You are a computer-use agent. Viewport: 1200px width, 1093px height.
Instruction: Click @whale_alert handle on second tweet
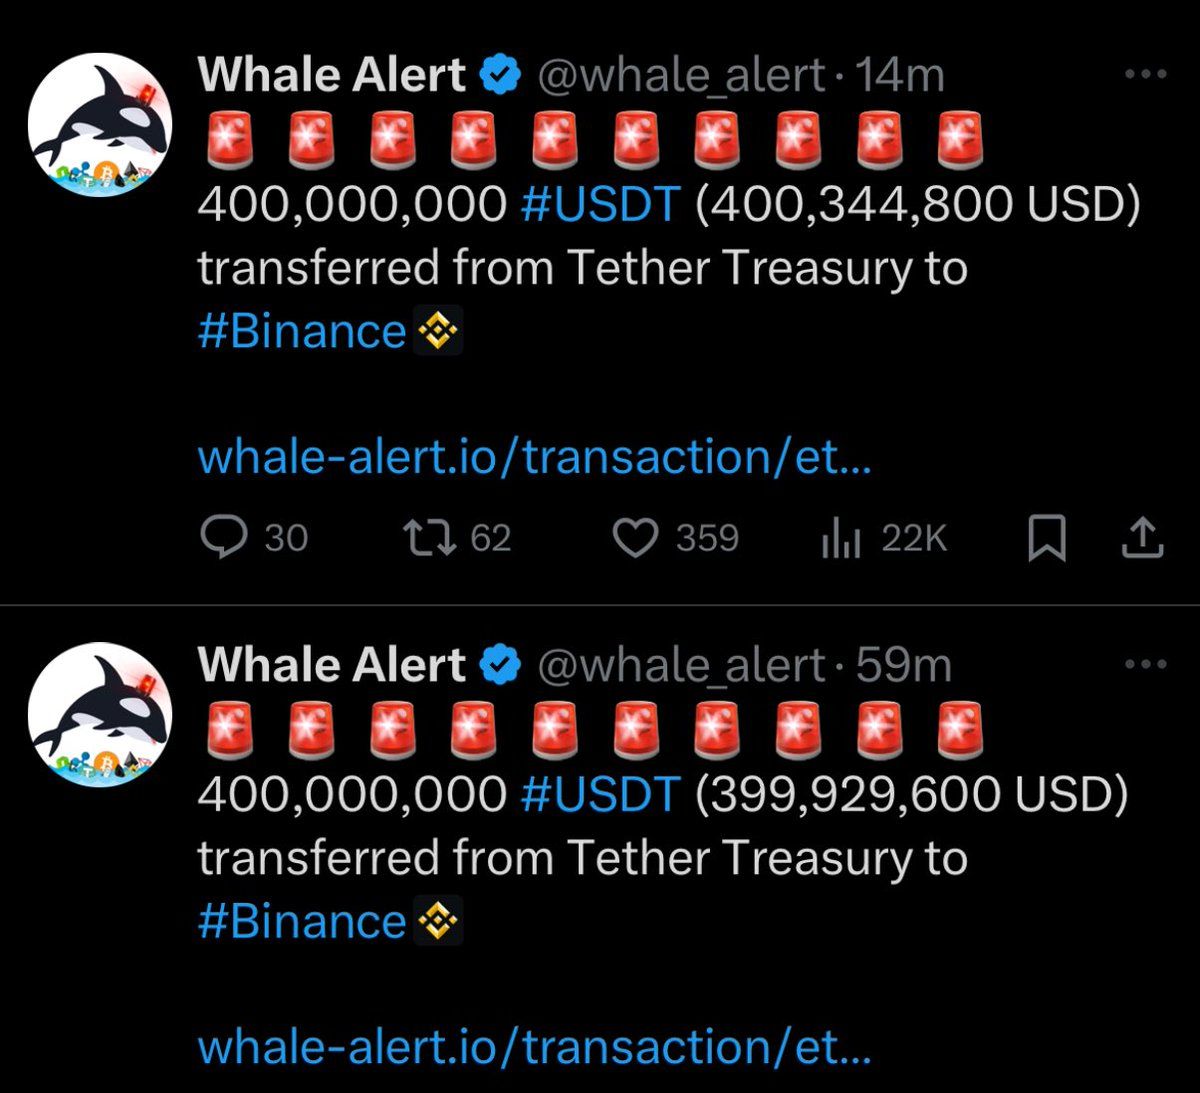pos(682,665)
